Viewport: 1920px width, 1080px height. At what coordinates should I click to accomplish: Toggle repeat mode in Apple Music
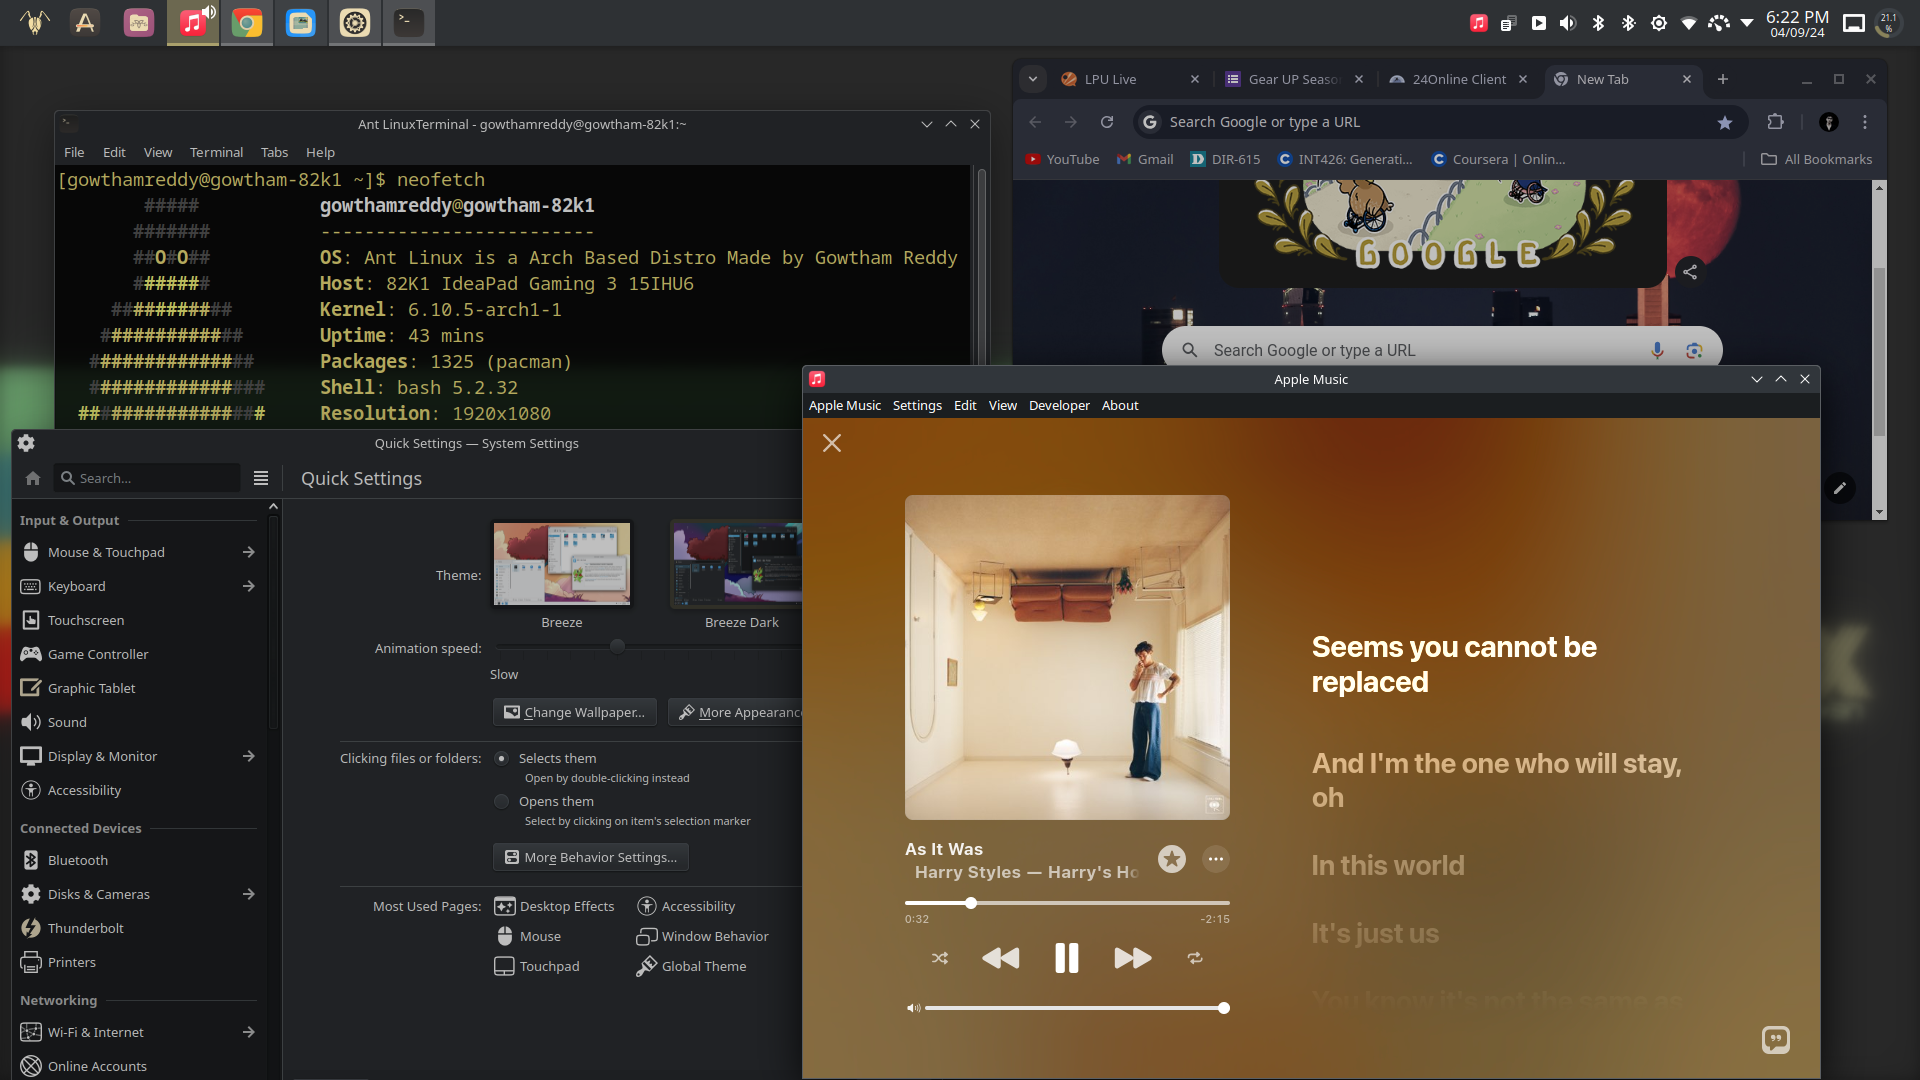pyautogui.click(x=1195, y=958)
